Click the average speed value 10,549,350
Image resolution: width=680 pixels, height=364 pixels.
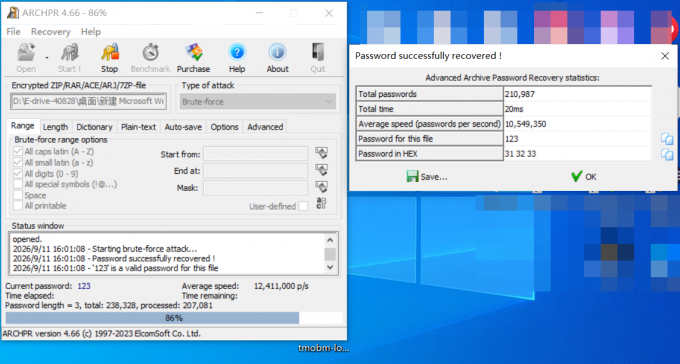pyautogui.click(x=525, y=124)
